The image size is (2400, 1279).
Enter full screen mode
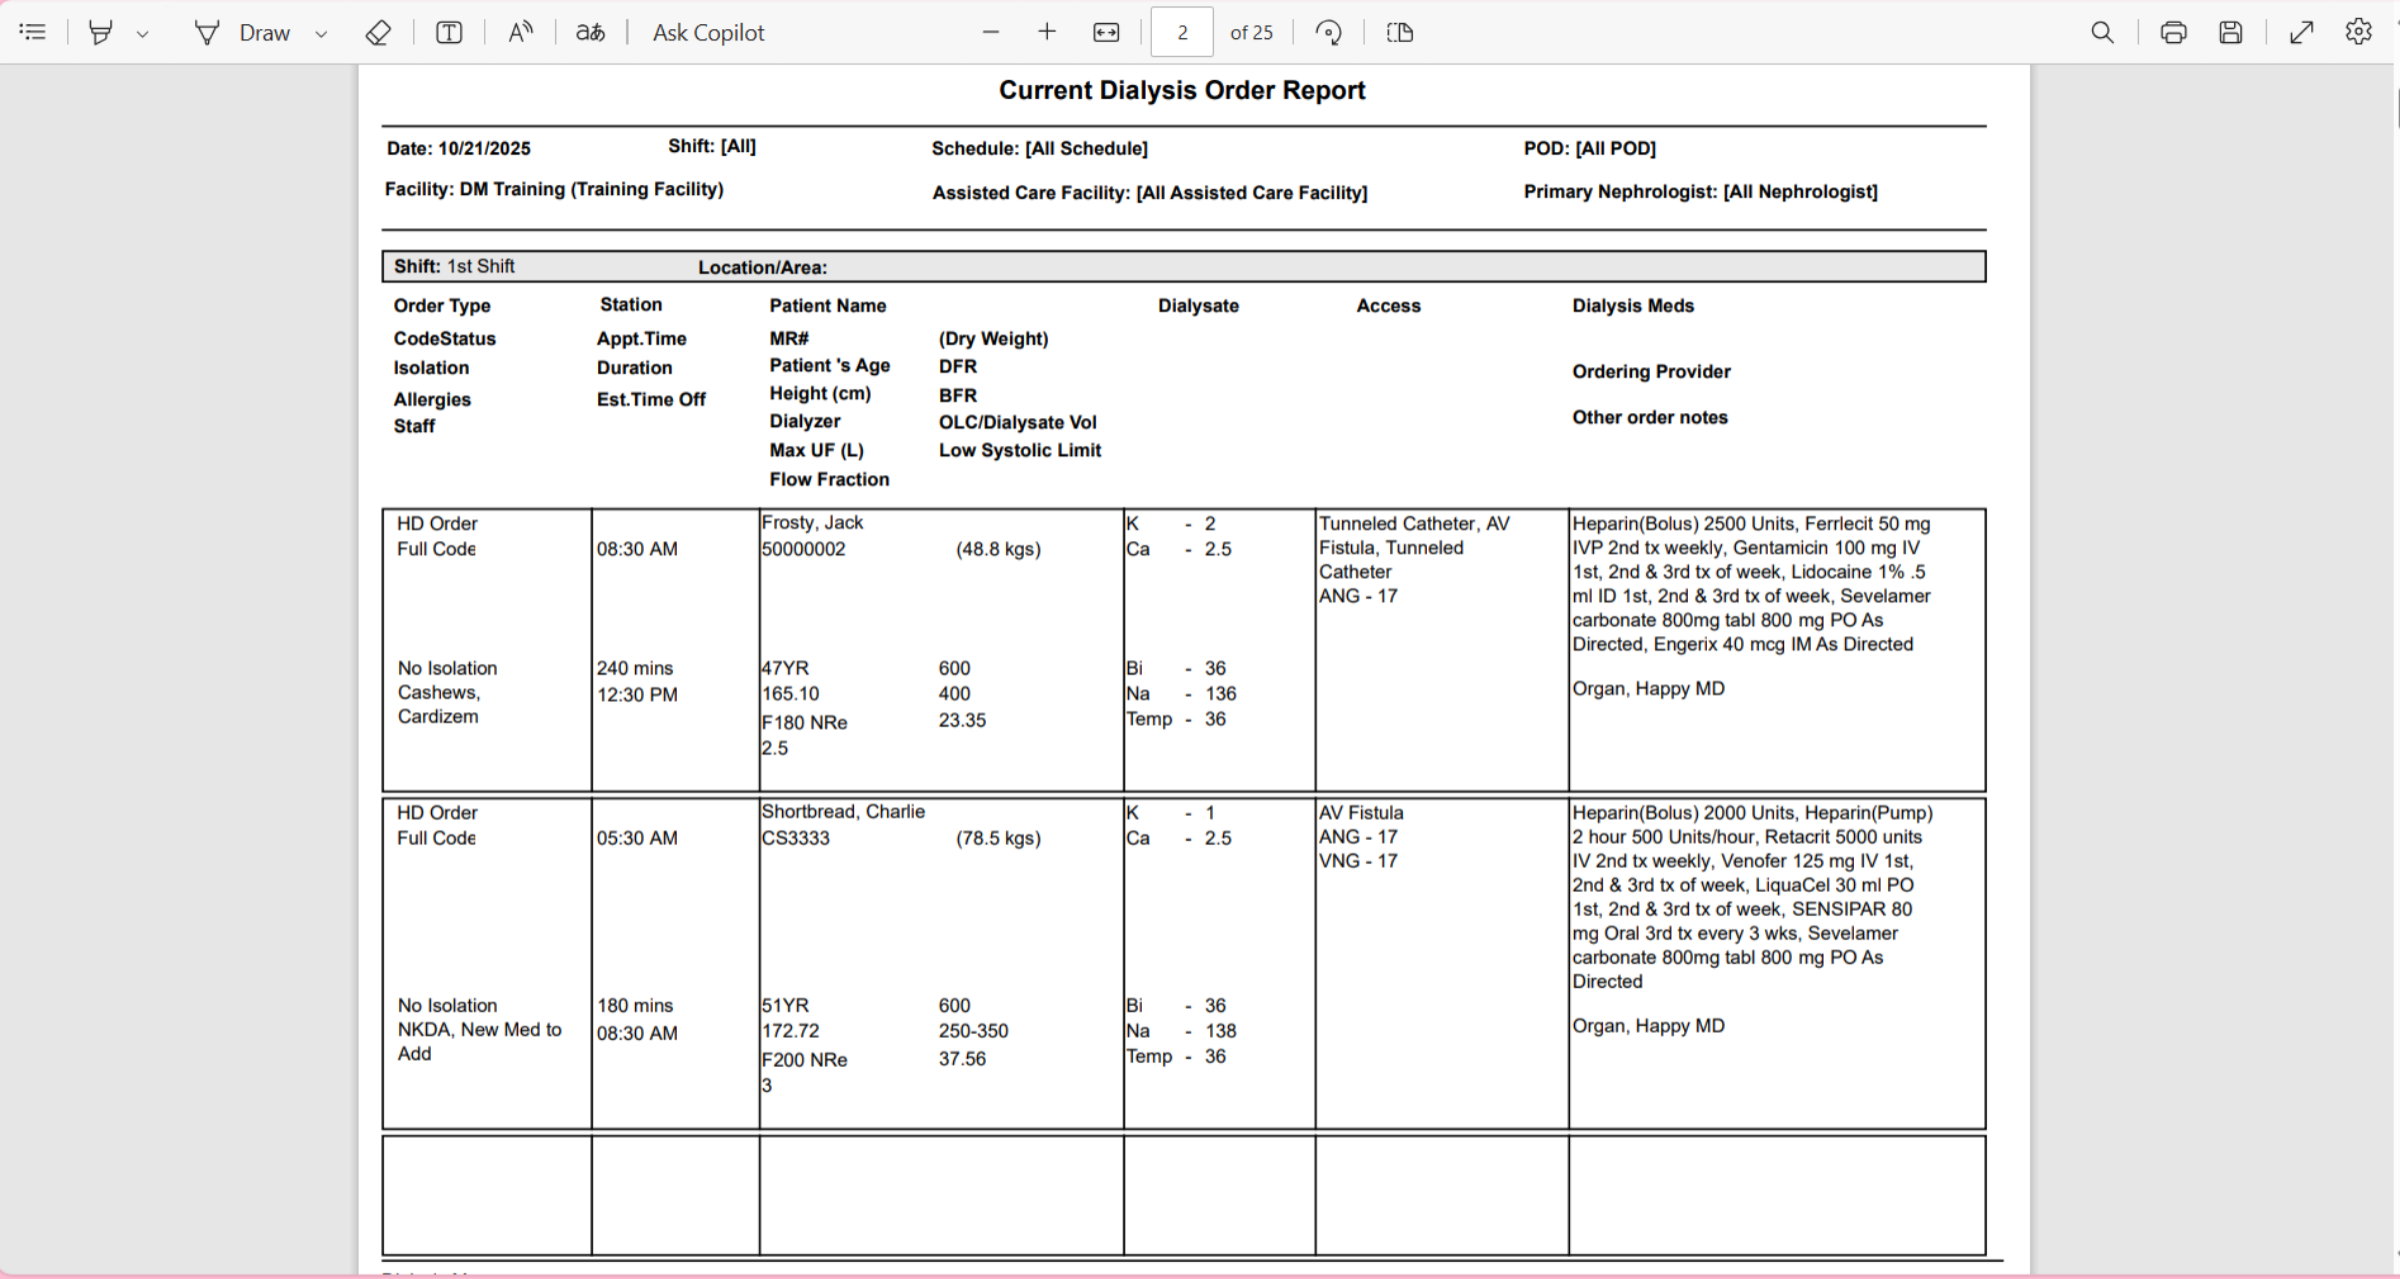(2302, 32)
